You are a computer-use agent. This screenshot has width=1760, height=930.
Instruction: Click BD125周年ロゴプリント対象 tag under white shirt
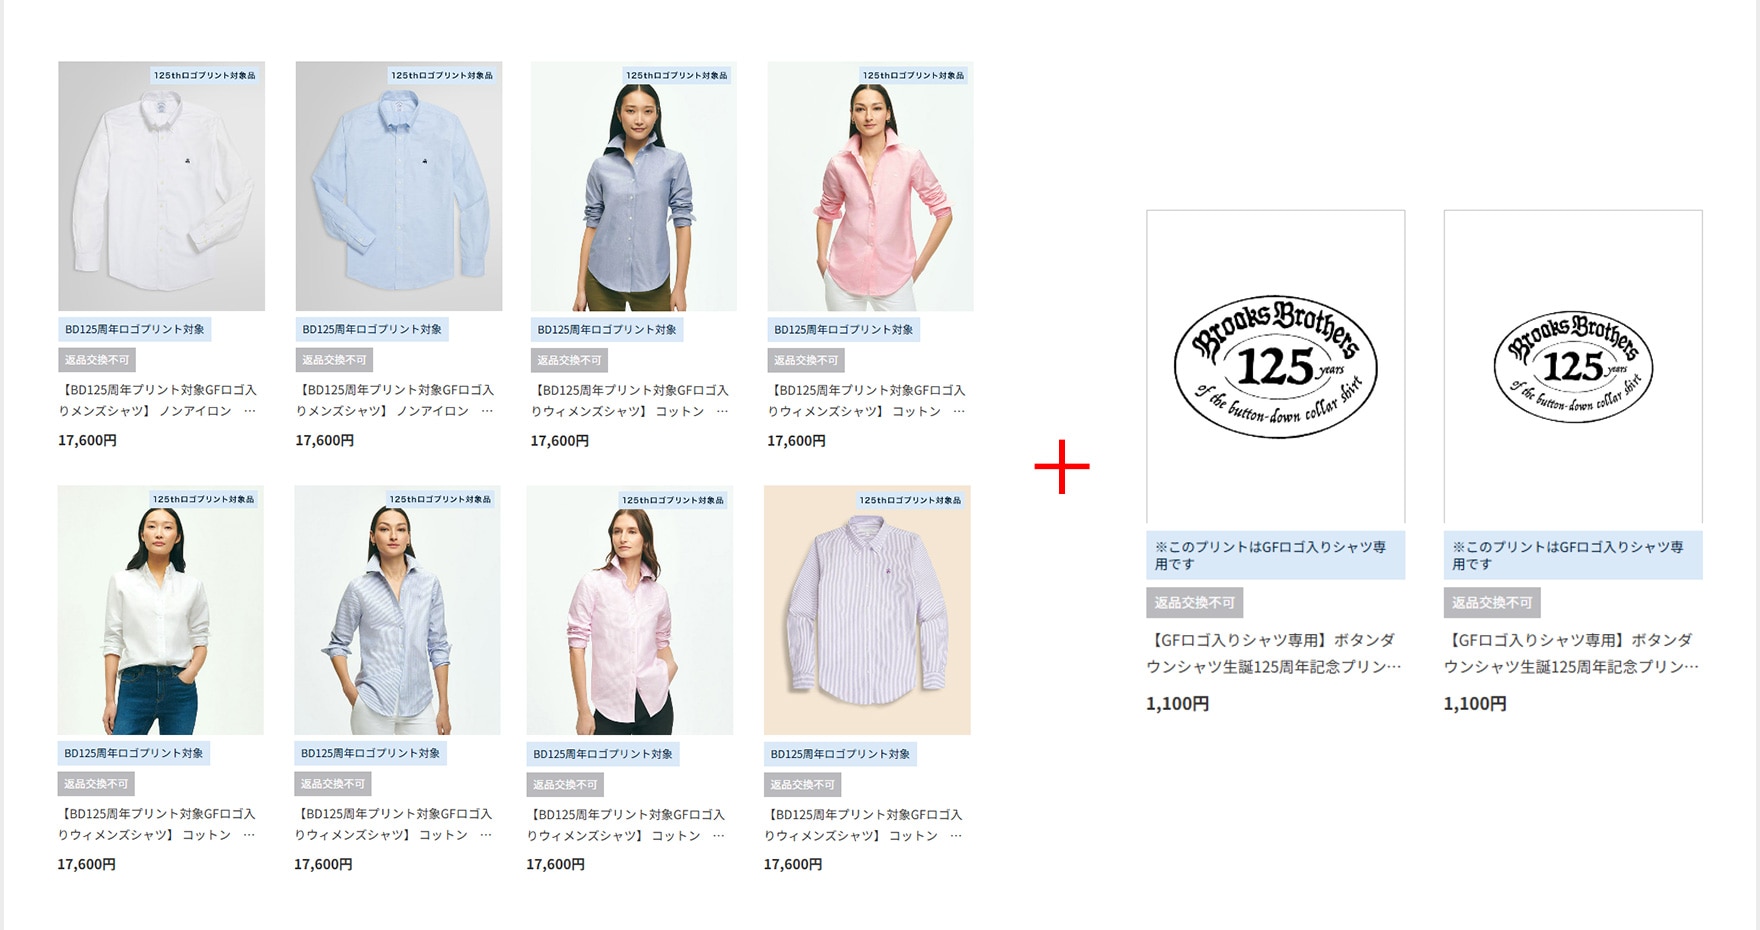(x=135, y=329)
